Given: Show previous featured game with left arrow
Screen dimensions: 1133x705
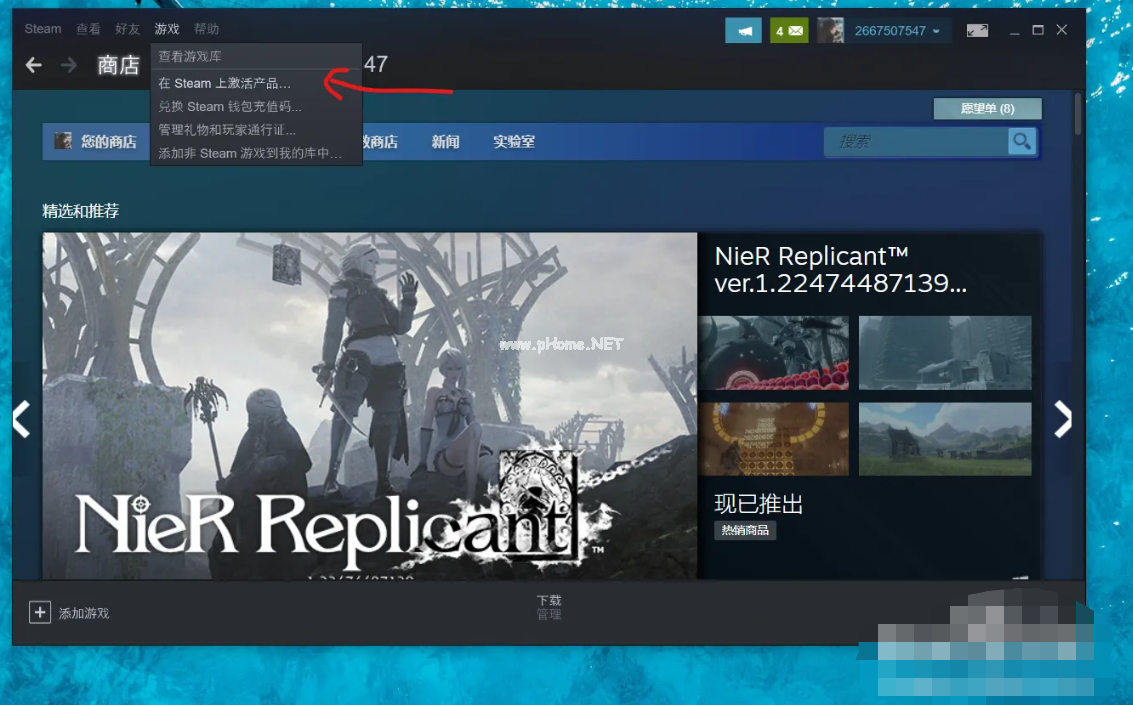Looking at the screenshot, I should [21, 420].
